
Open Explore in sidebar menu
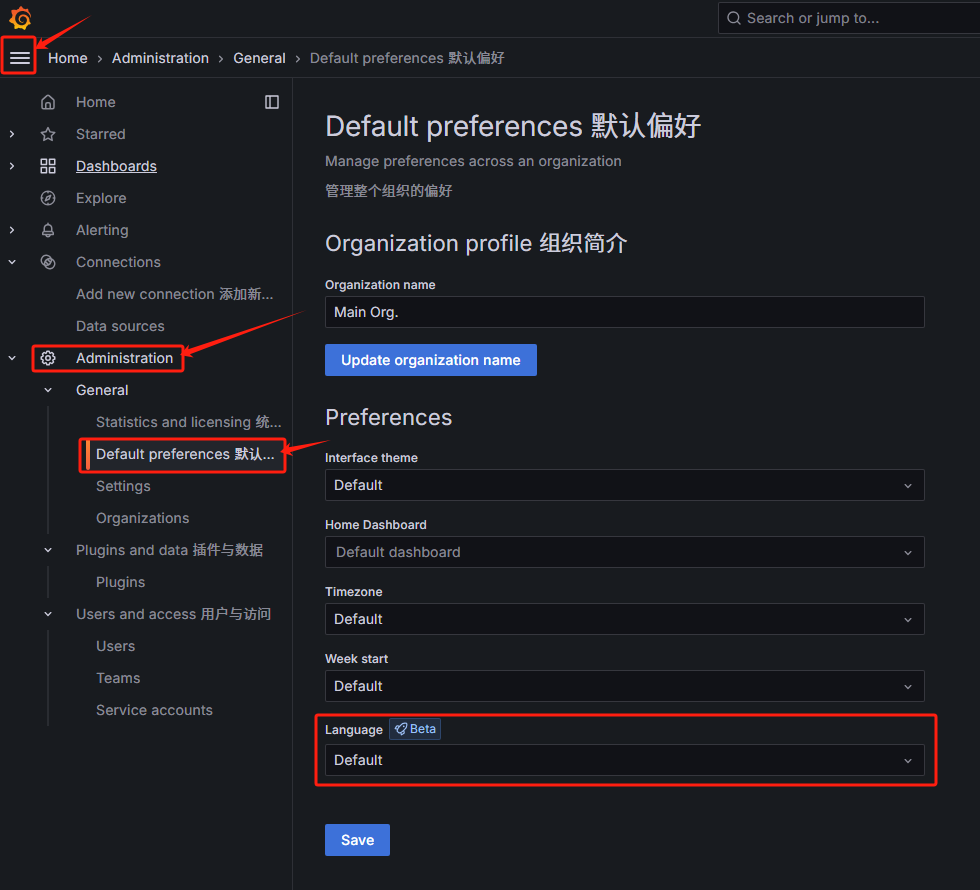point(101,198)
